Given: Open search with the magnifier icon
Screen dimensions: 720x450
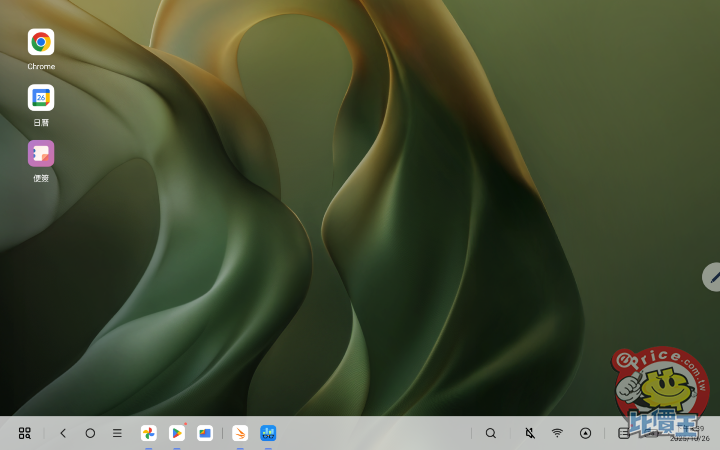Looking at the screenshot, I should [x=491, y=433].
